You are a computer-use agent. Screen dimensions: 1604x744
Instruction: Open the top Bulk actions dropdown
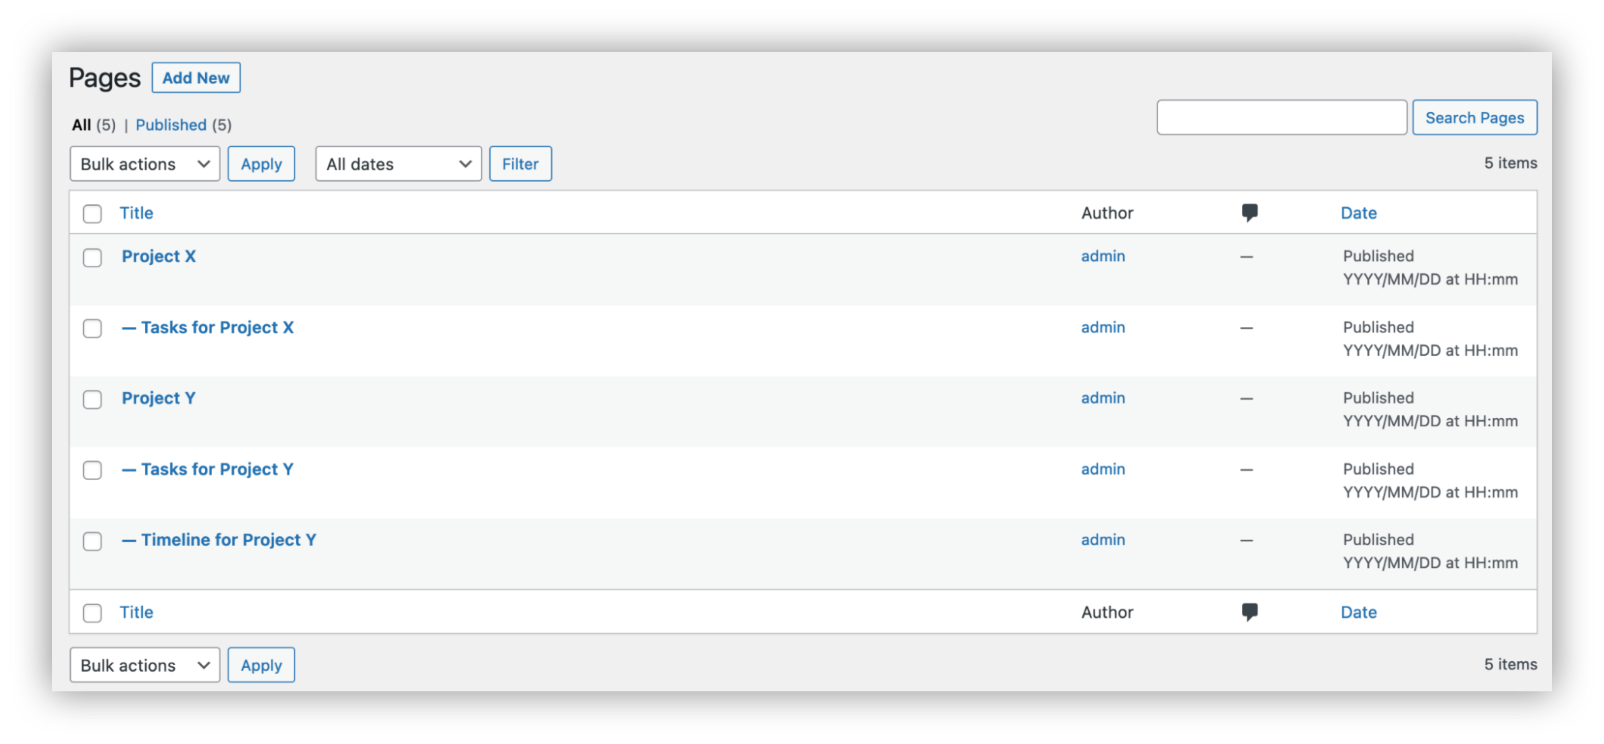click(145, 164)
